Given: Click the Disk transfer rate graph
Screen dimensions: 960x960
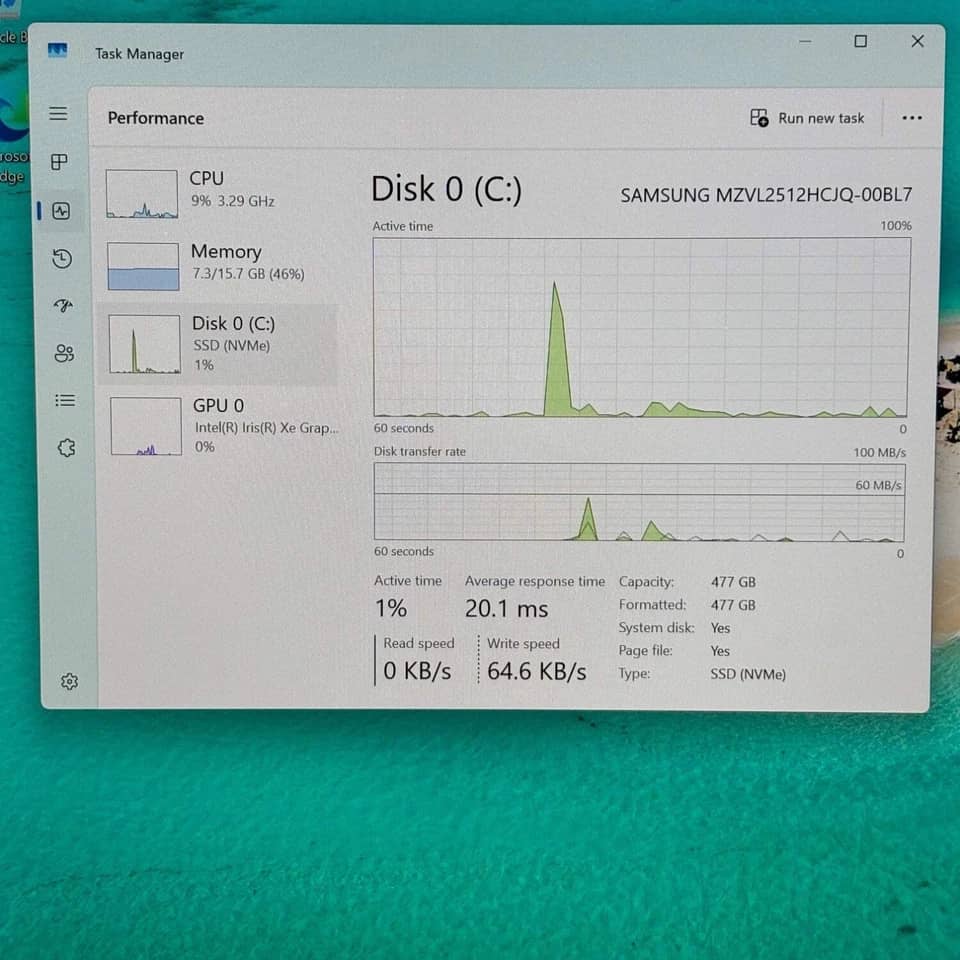Looking at the screenshot, I should (639, 502).
